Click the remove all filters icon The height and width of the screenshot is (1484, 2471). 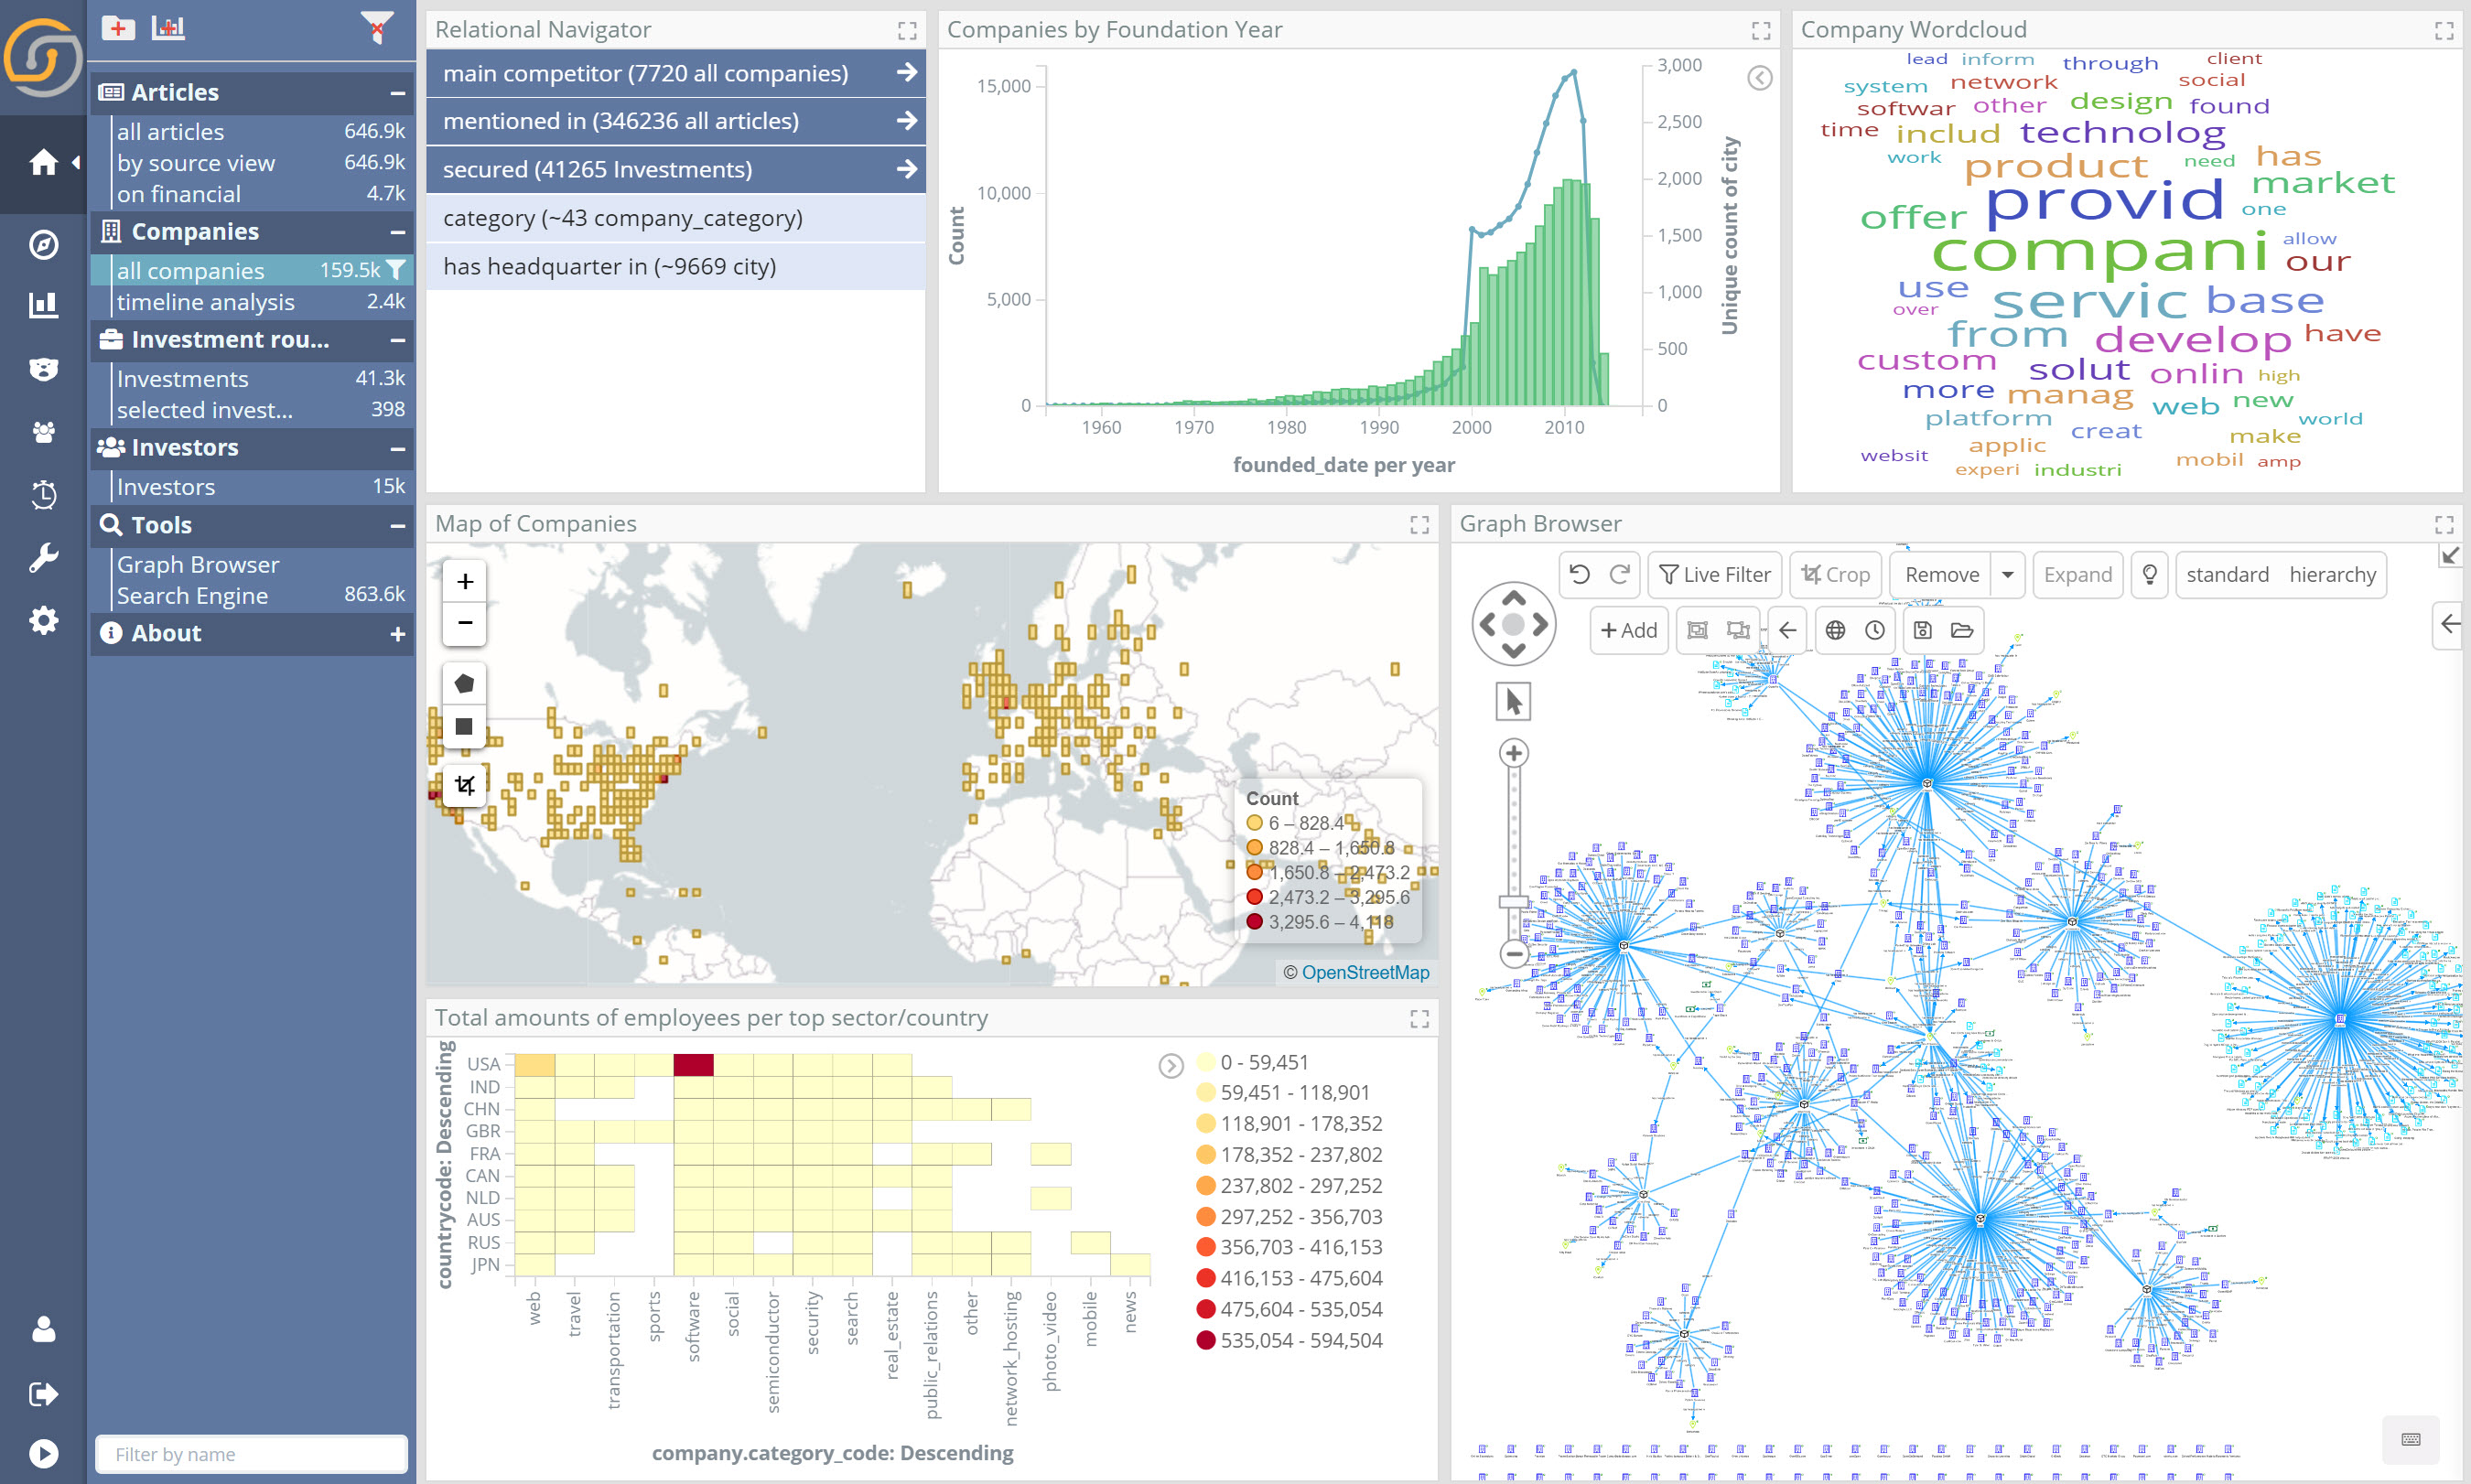coord(377,28)
